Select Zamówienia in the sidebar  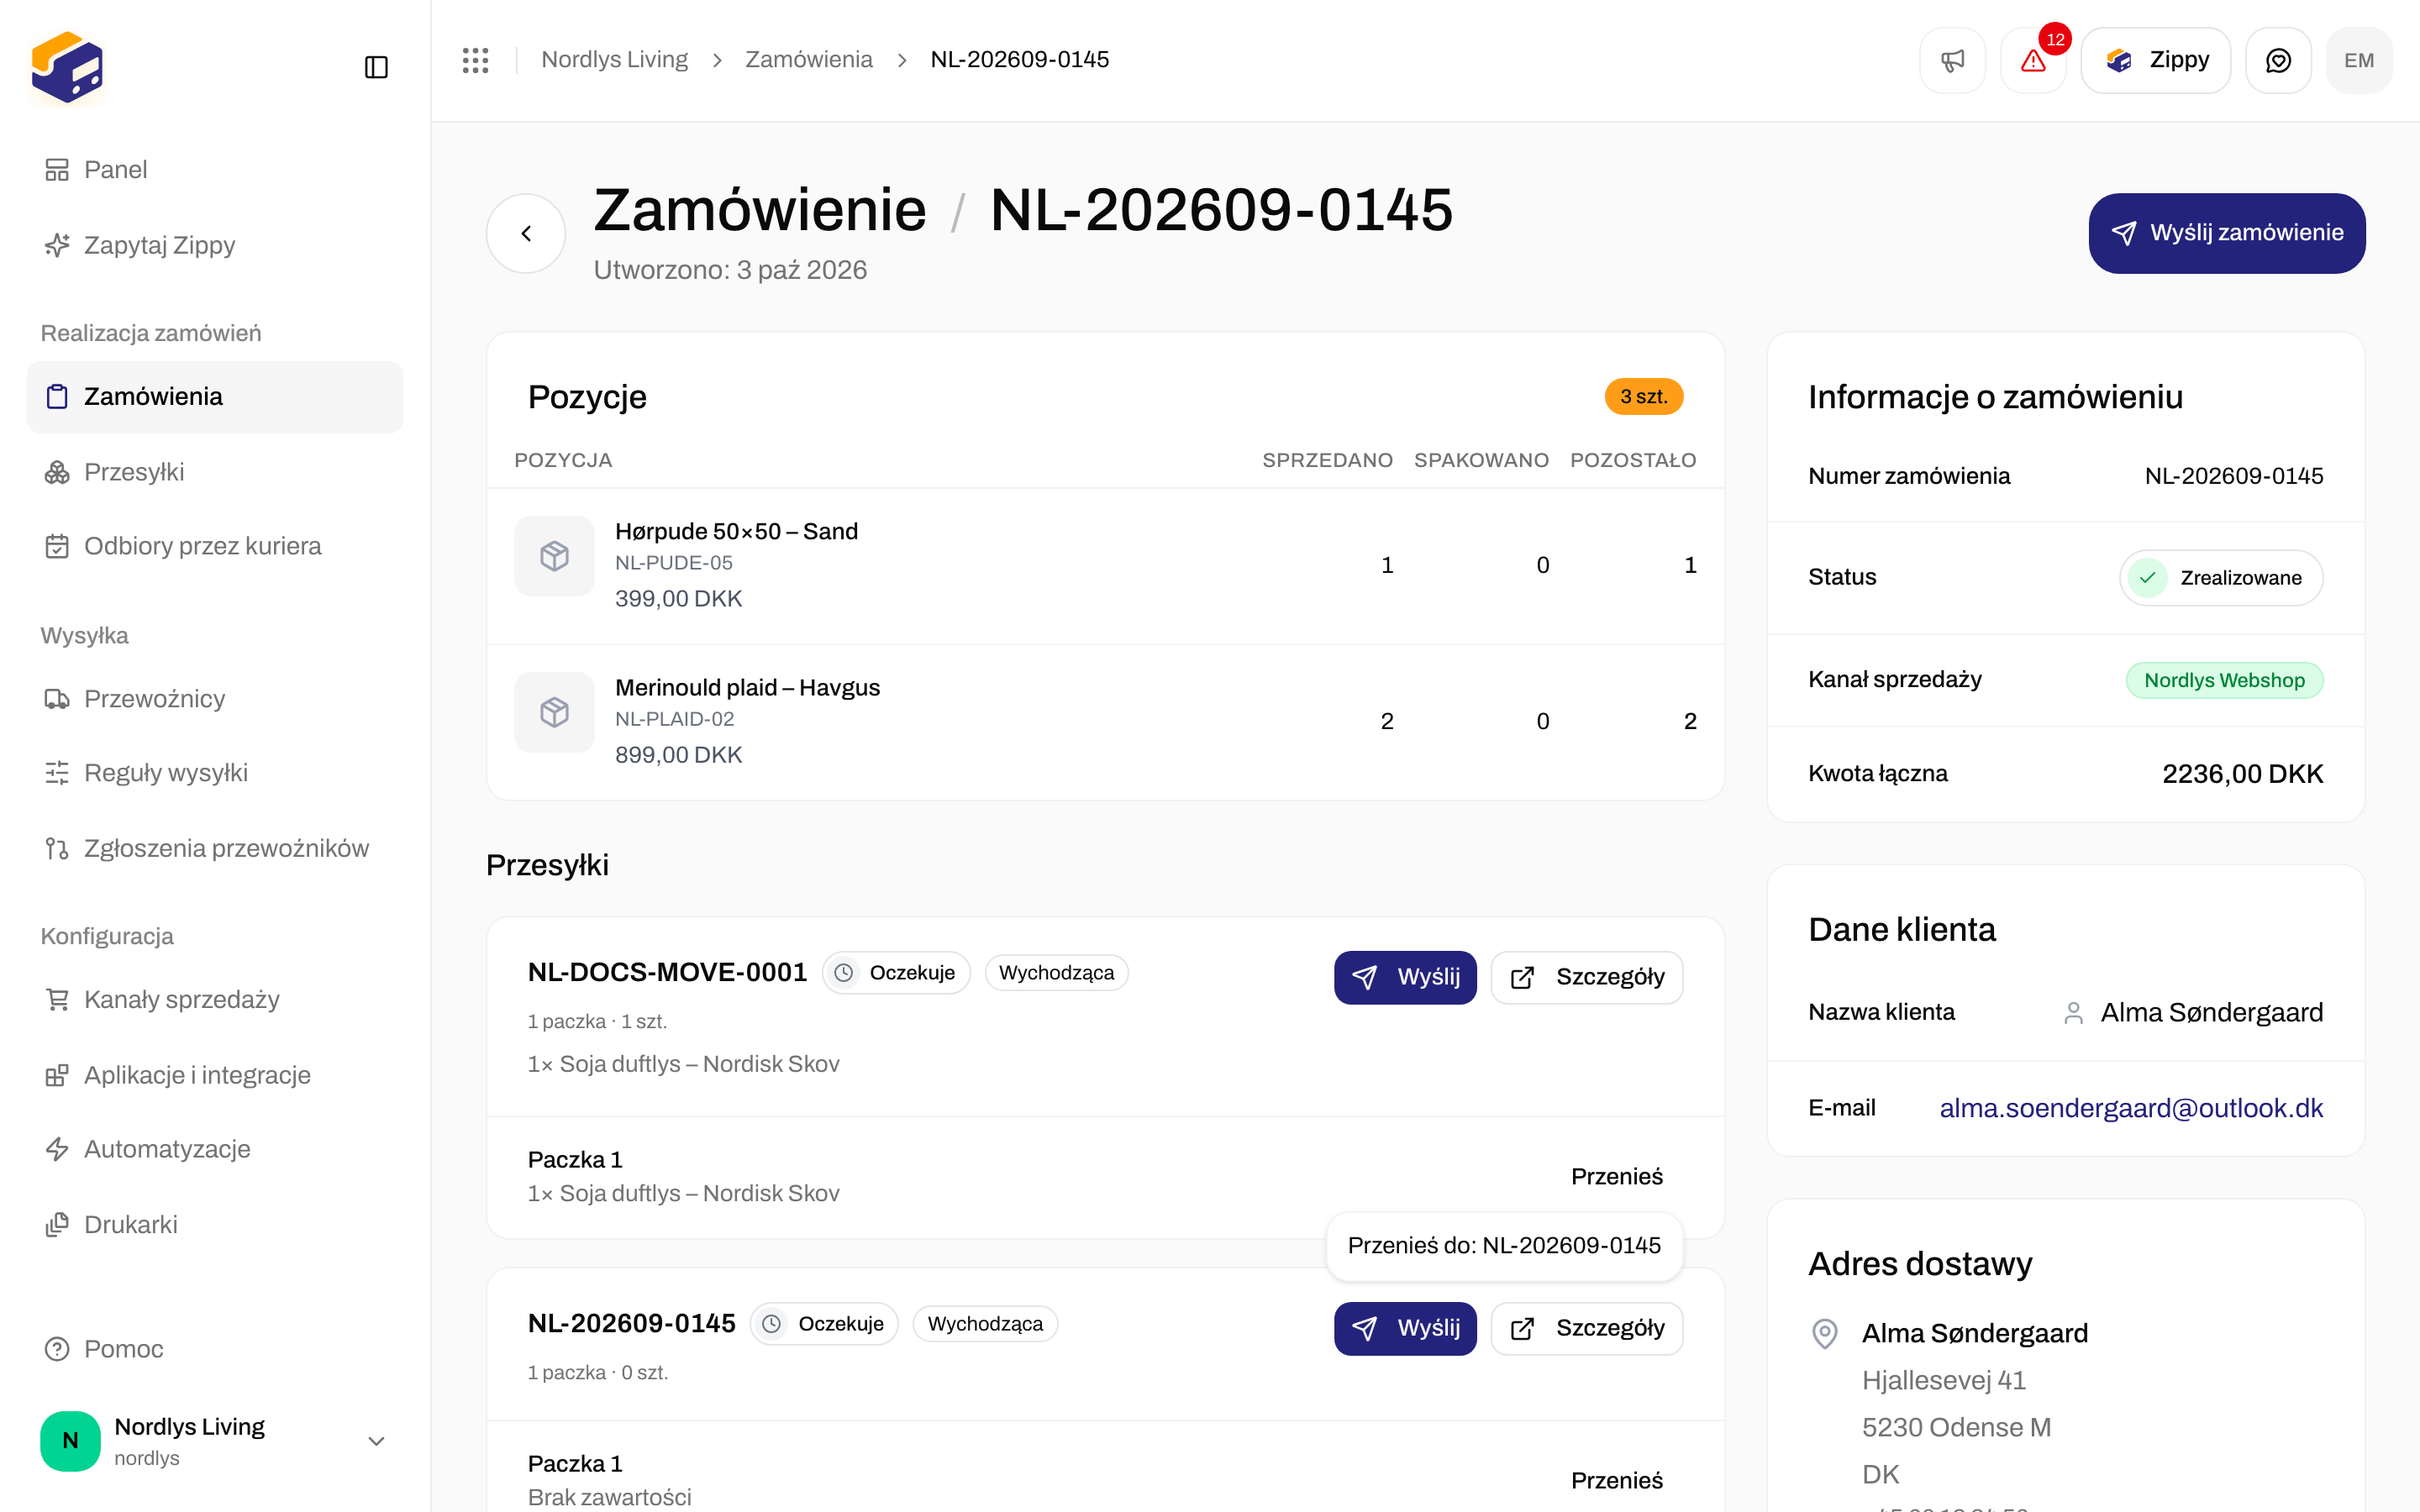point(215,397)
